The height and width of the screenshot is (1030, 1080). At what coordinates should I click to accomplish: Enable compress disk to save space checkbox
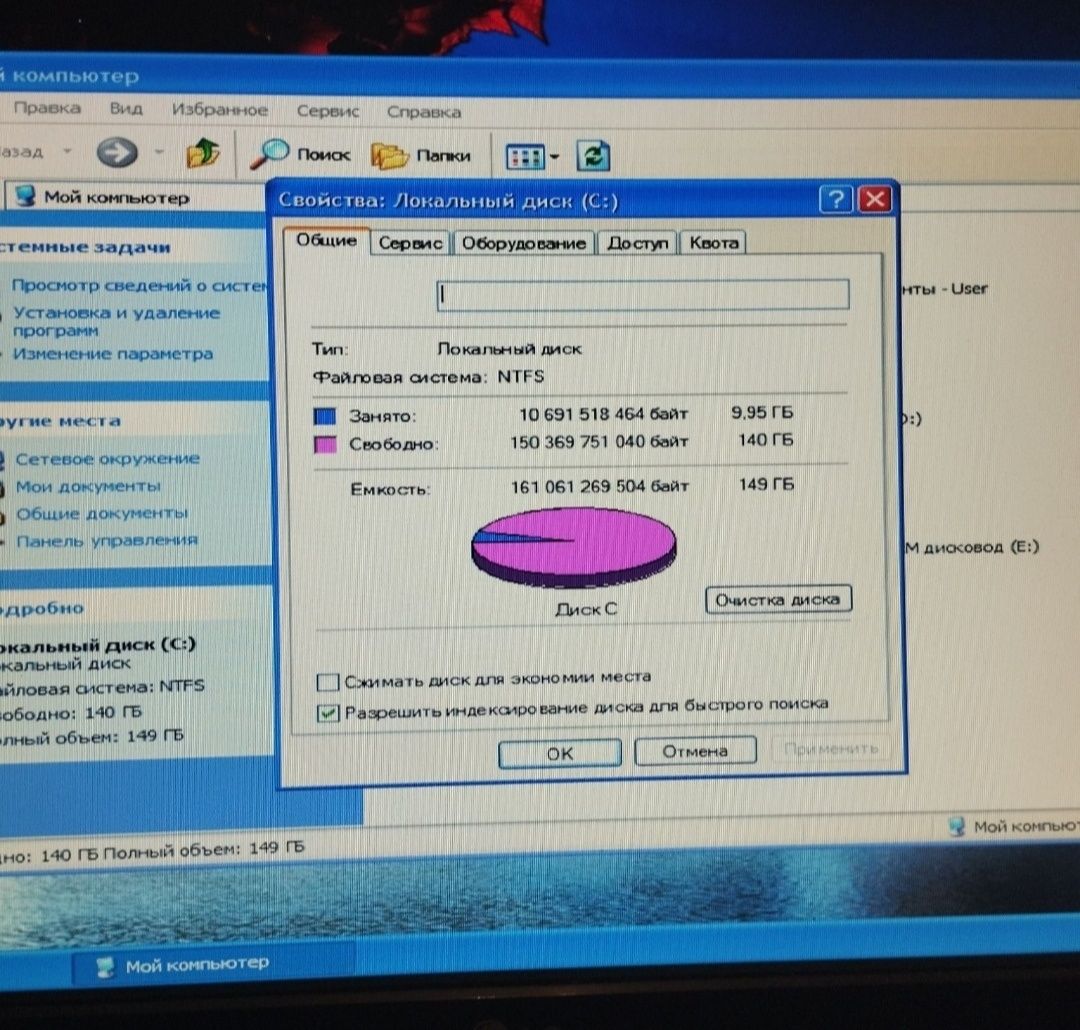(x=327, y=682)
